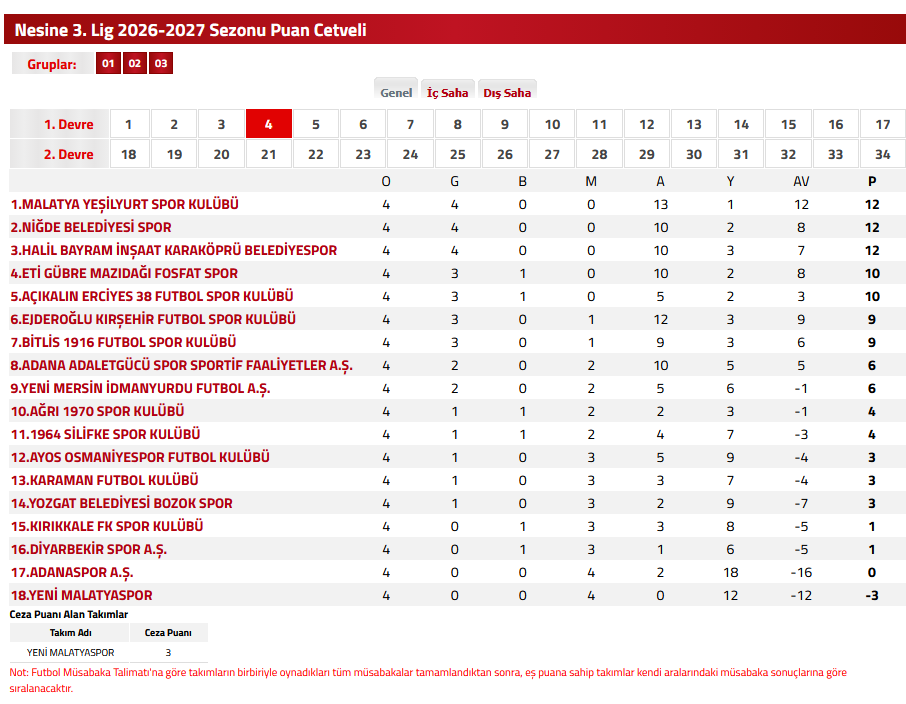Select week 30 in 2. Devre

point(694,154)
